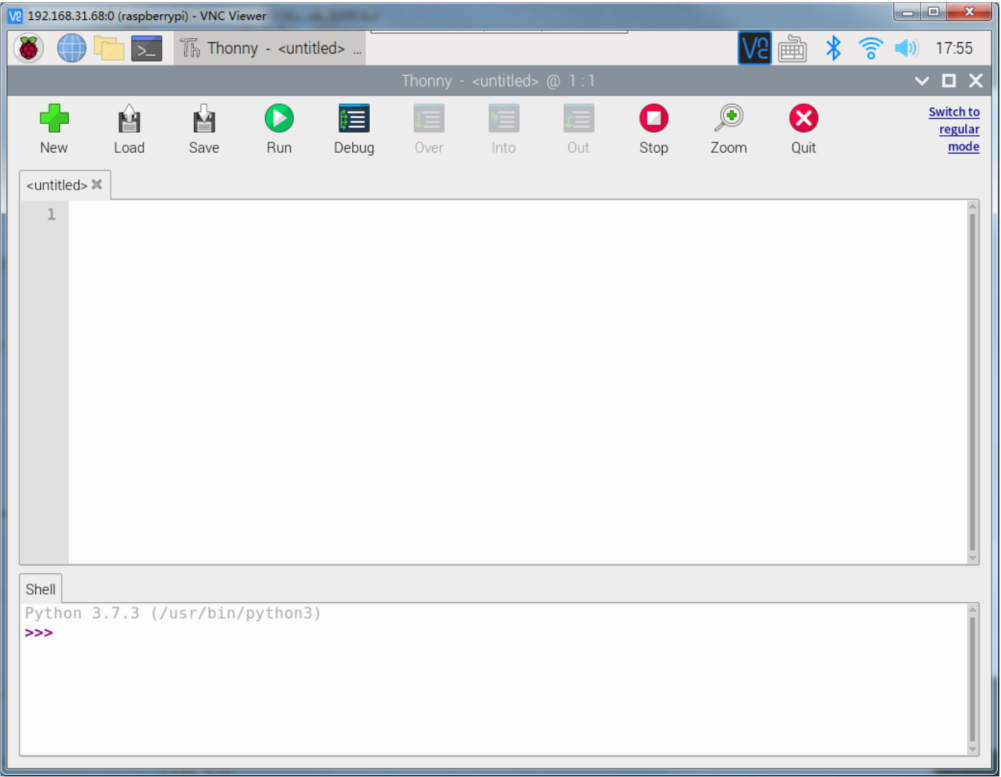Open the file manager folder icon

click(x=109, y=48)
